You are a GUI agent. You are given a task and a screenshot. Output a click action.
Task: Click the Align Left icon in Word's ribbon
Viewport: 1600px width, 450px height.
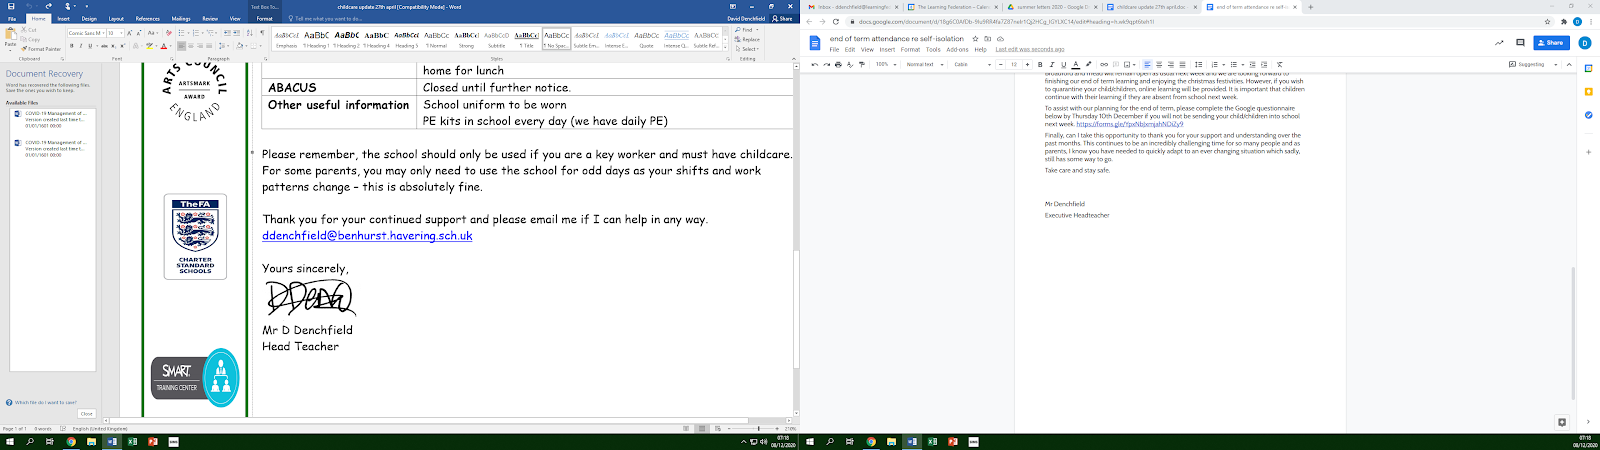point(181,46)
